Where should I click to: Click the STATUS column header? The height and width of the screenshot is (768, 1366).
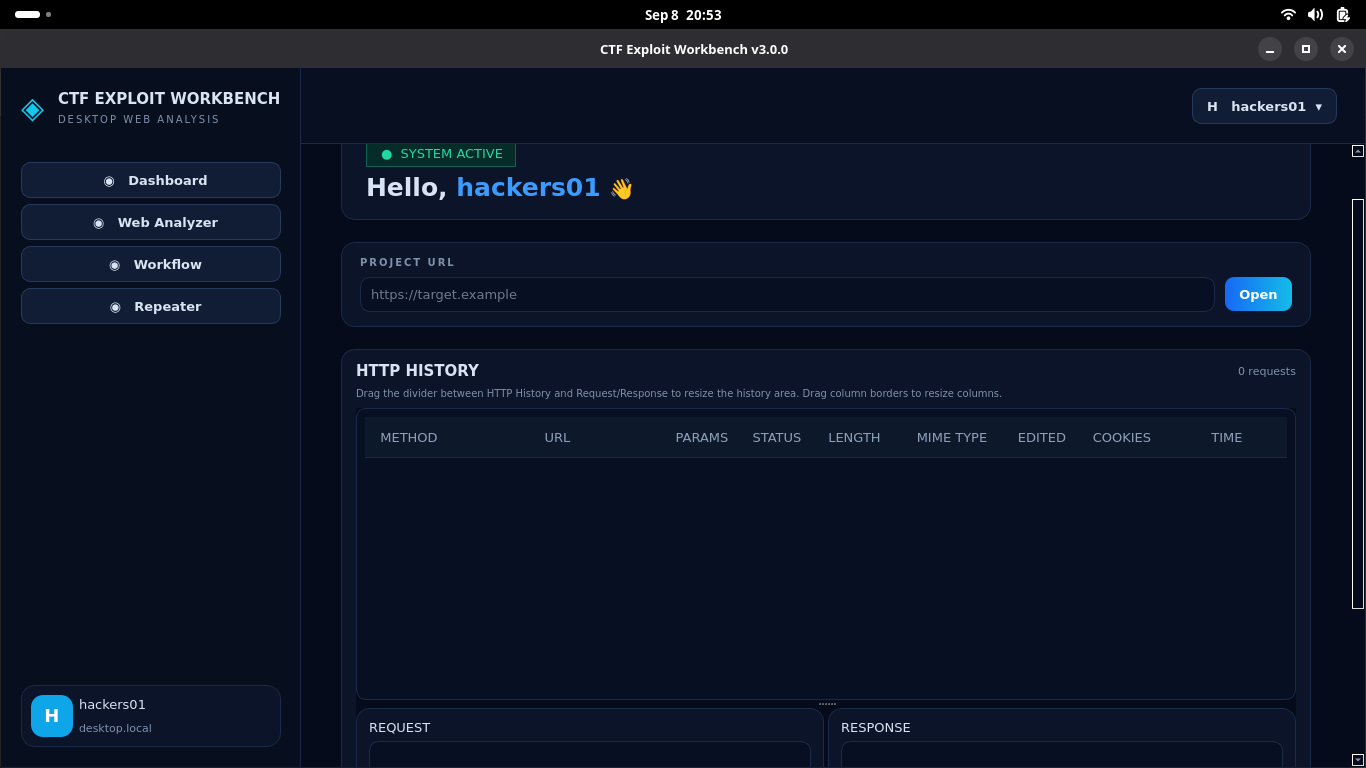(777, 437)
